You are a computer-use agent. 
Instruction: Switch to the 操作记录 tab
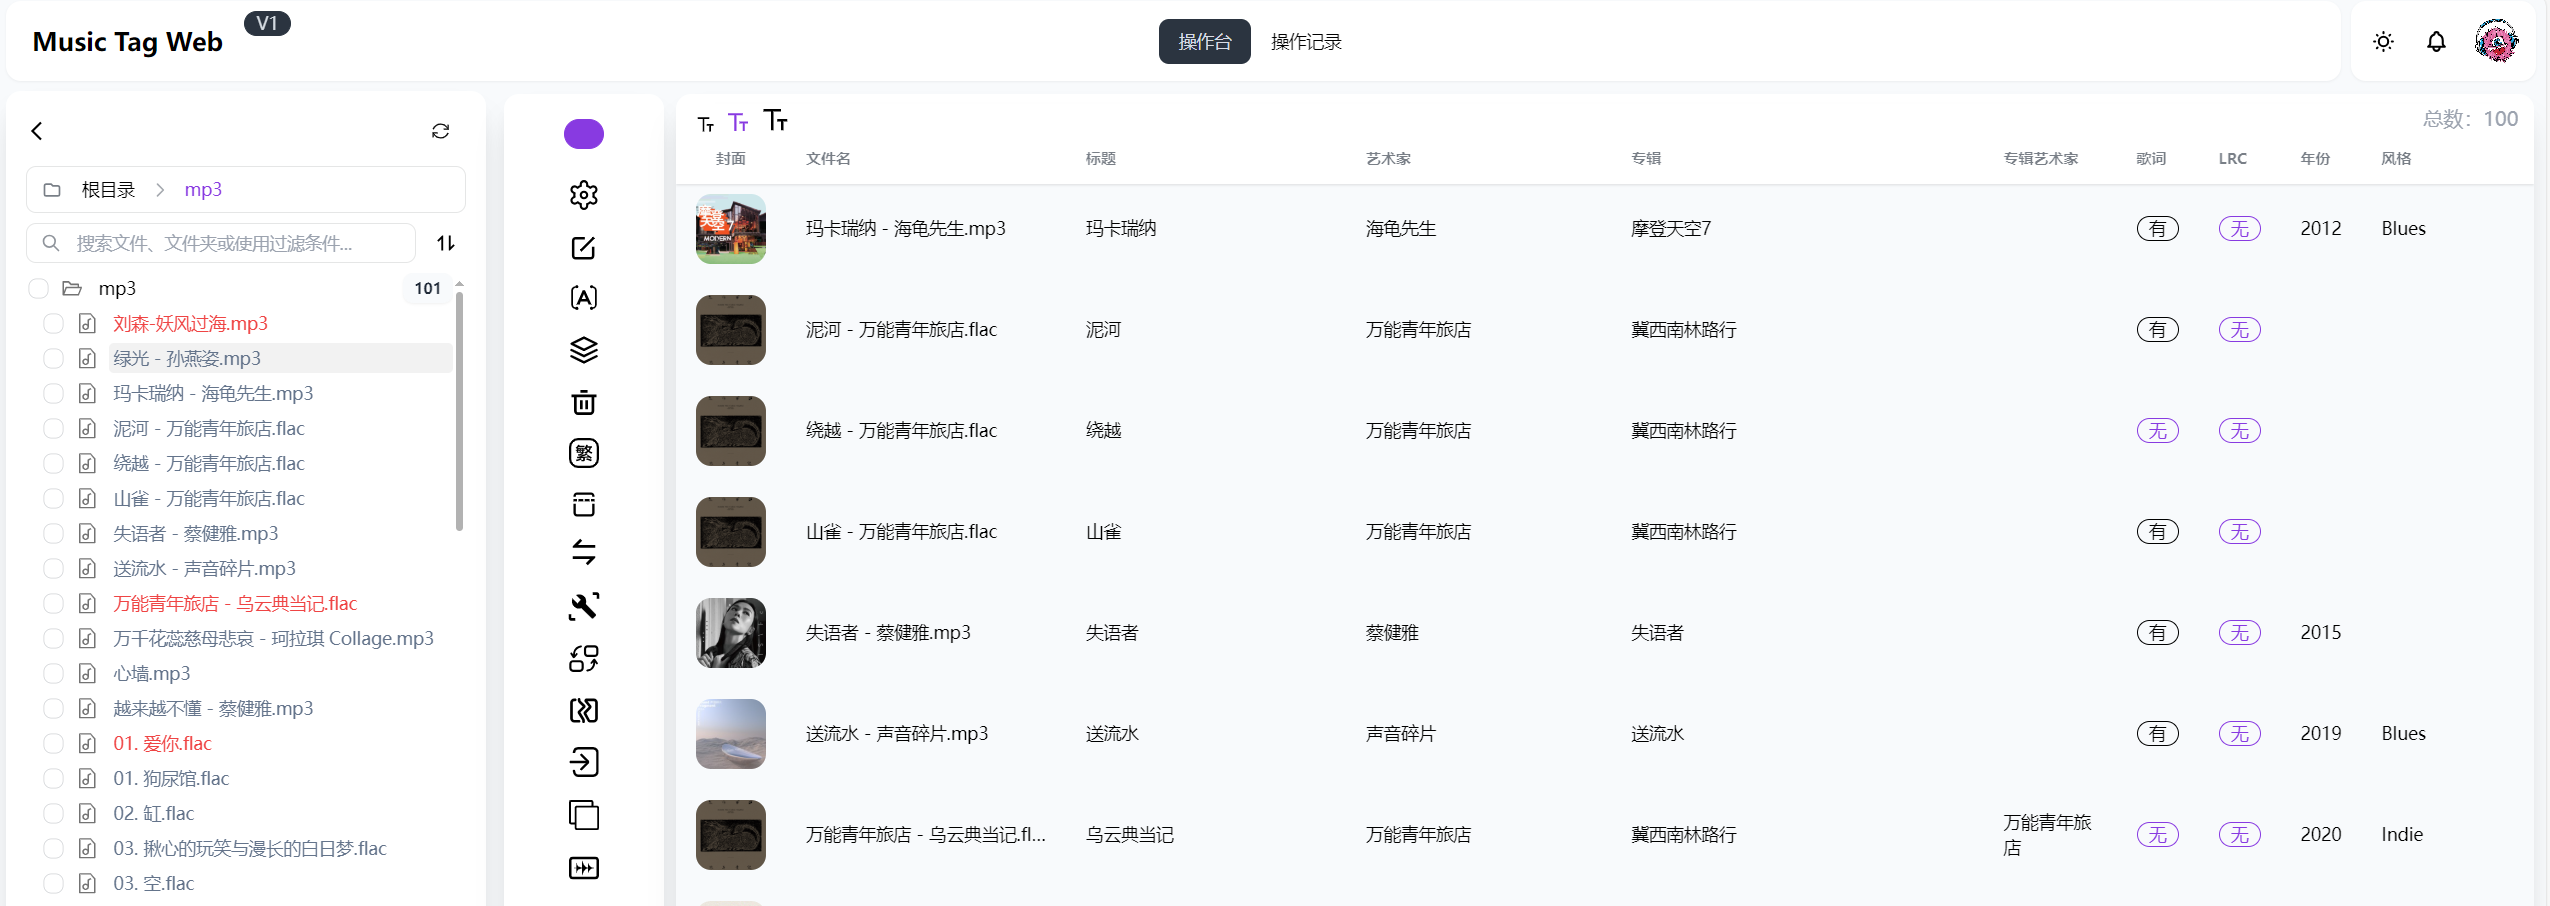[x=1305, y=42]
